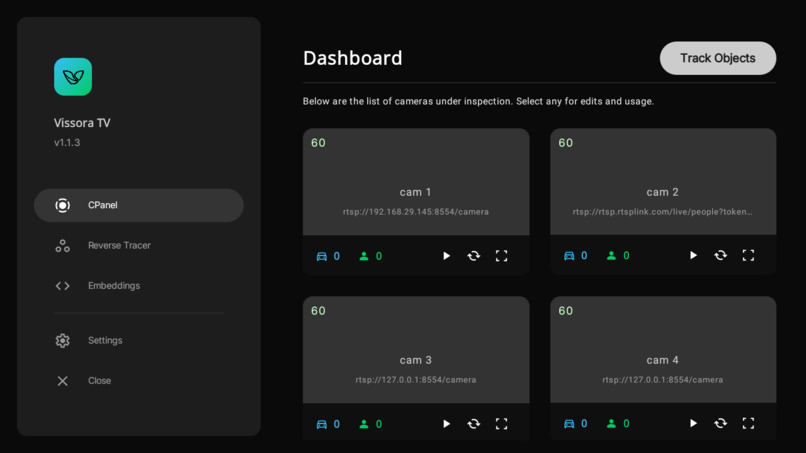Image resolution: width=806 pixels, height=453 pixels.
Task: Click the cam 4 person count icon
Action: pyautogui.click(x=611, y=424)
